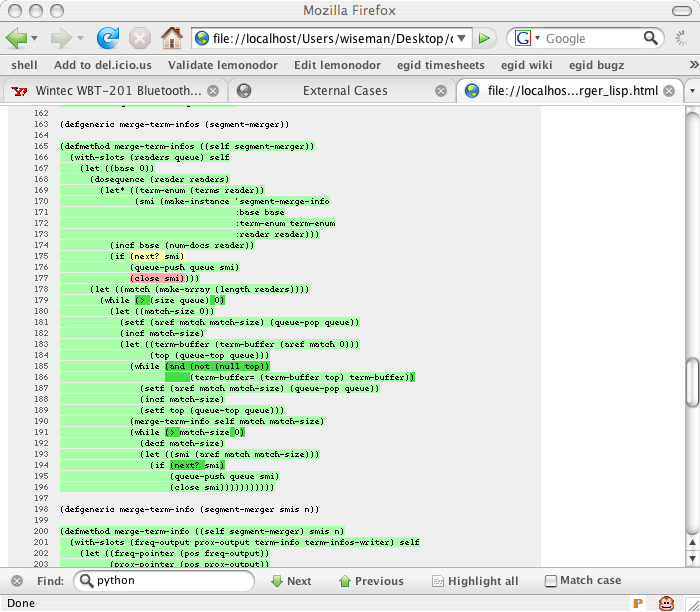This screenshot has height=612, width=700.
Task: Show more bookmarks with chevron
Action: tap(693, 65)
